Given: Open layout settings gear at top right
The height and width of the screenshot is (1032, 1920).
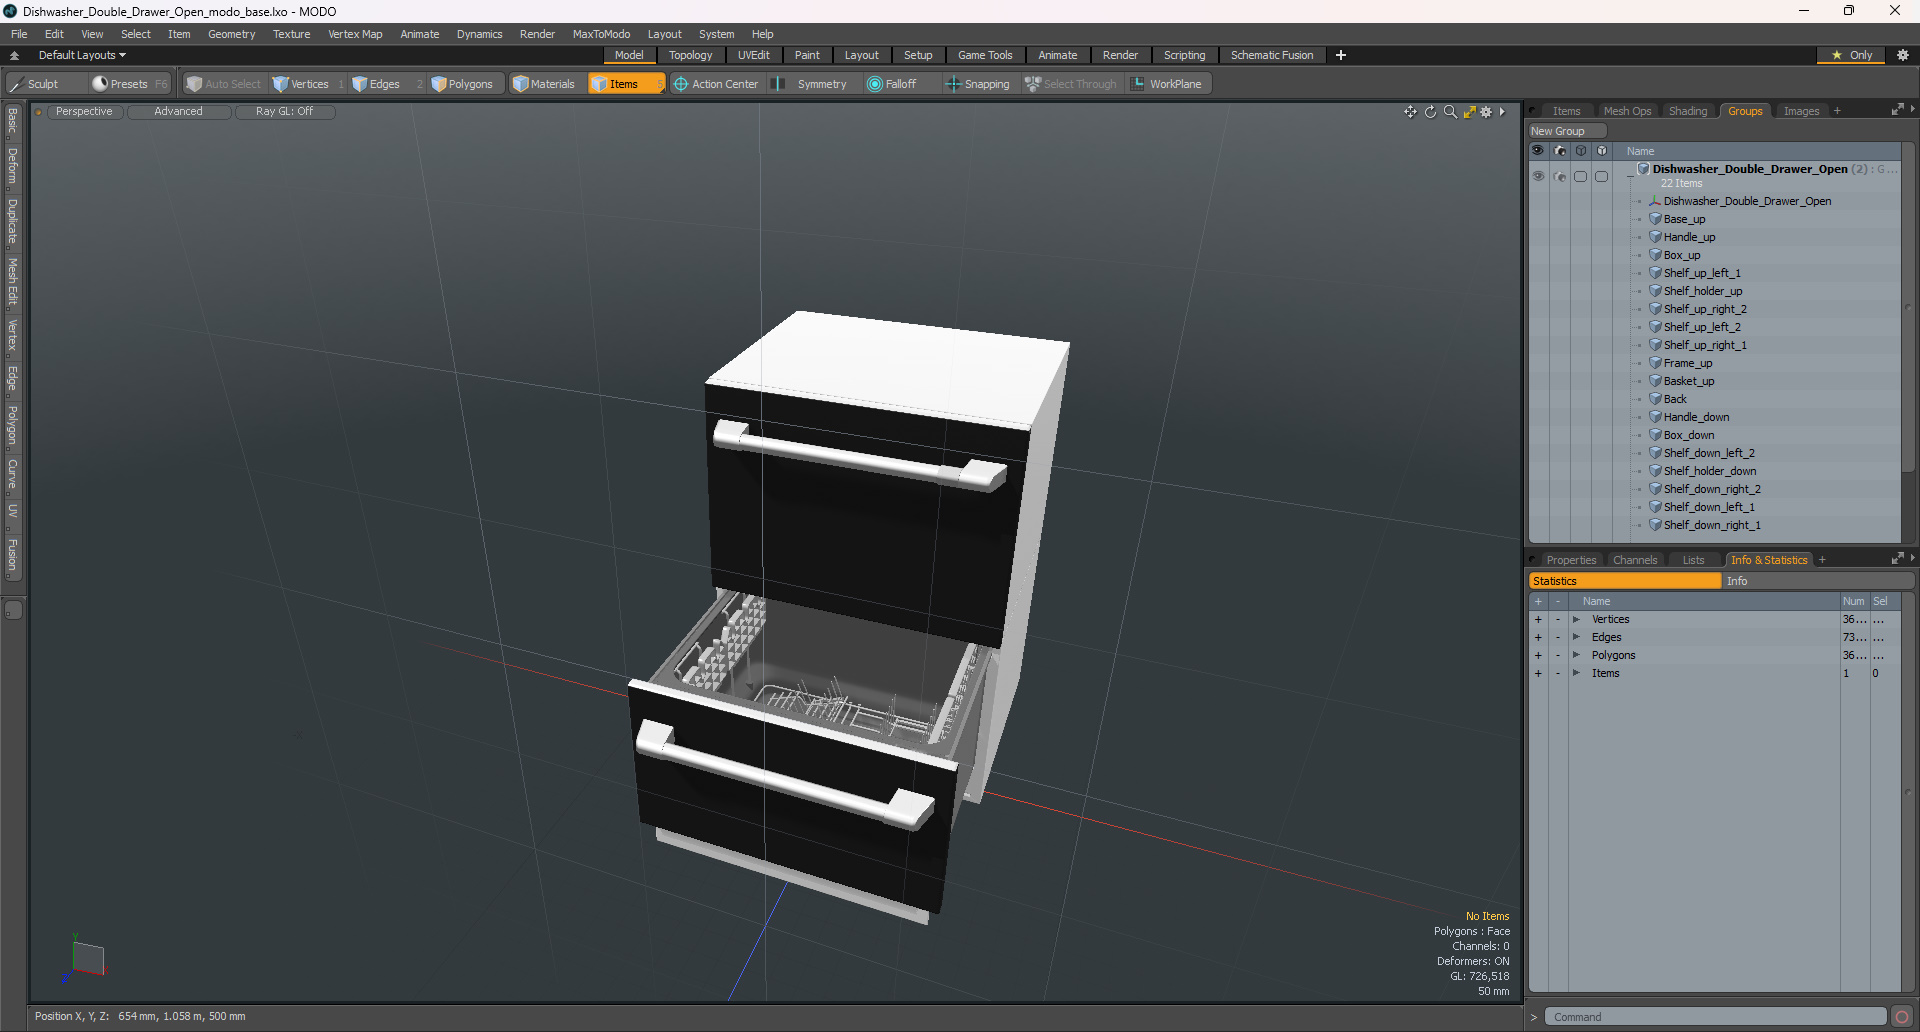Looking at the screenshot, I should (x=1903, y=55).
